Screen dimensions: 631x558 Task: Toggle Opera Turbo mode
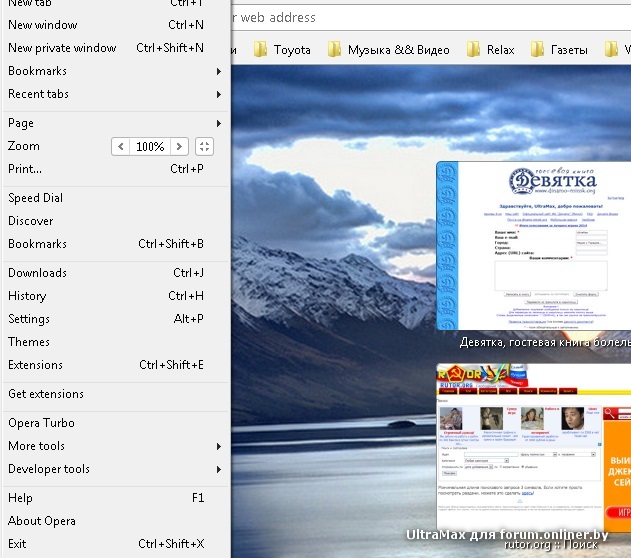tap(115, 423)
